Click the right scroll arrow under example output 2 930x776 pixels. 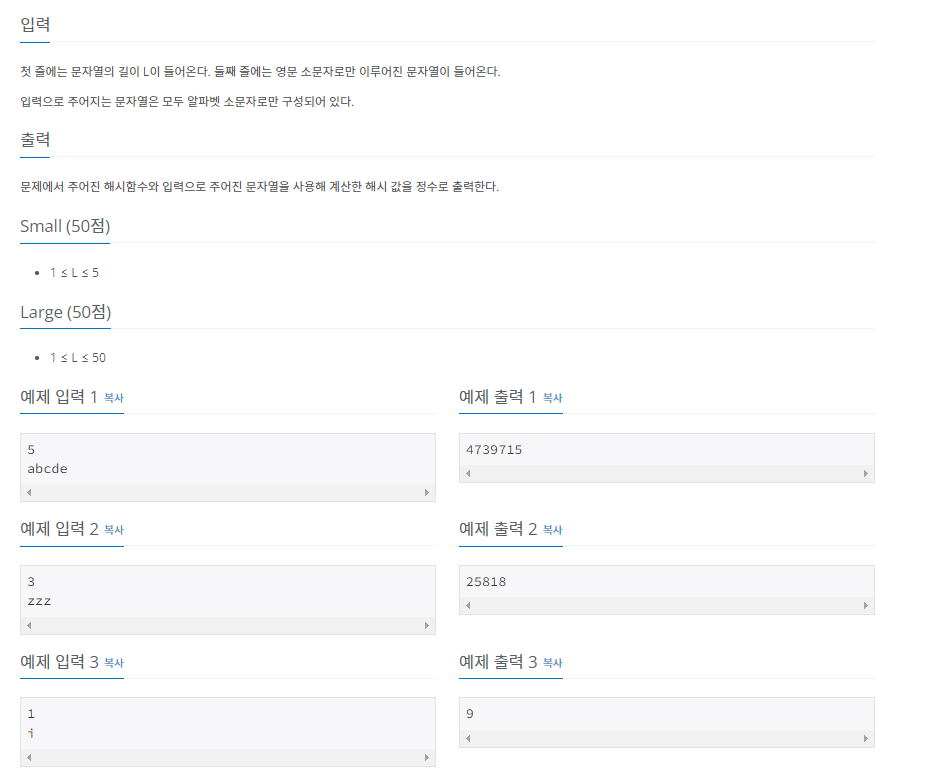866,604
